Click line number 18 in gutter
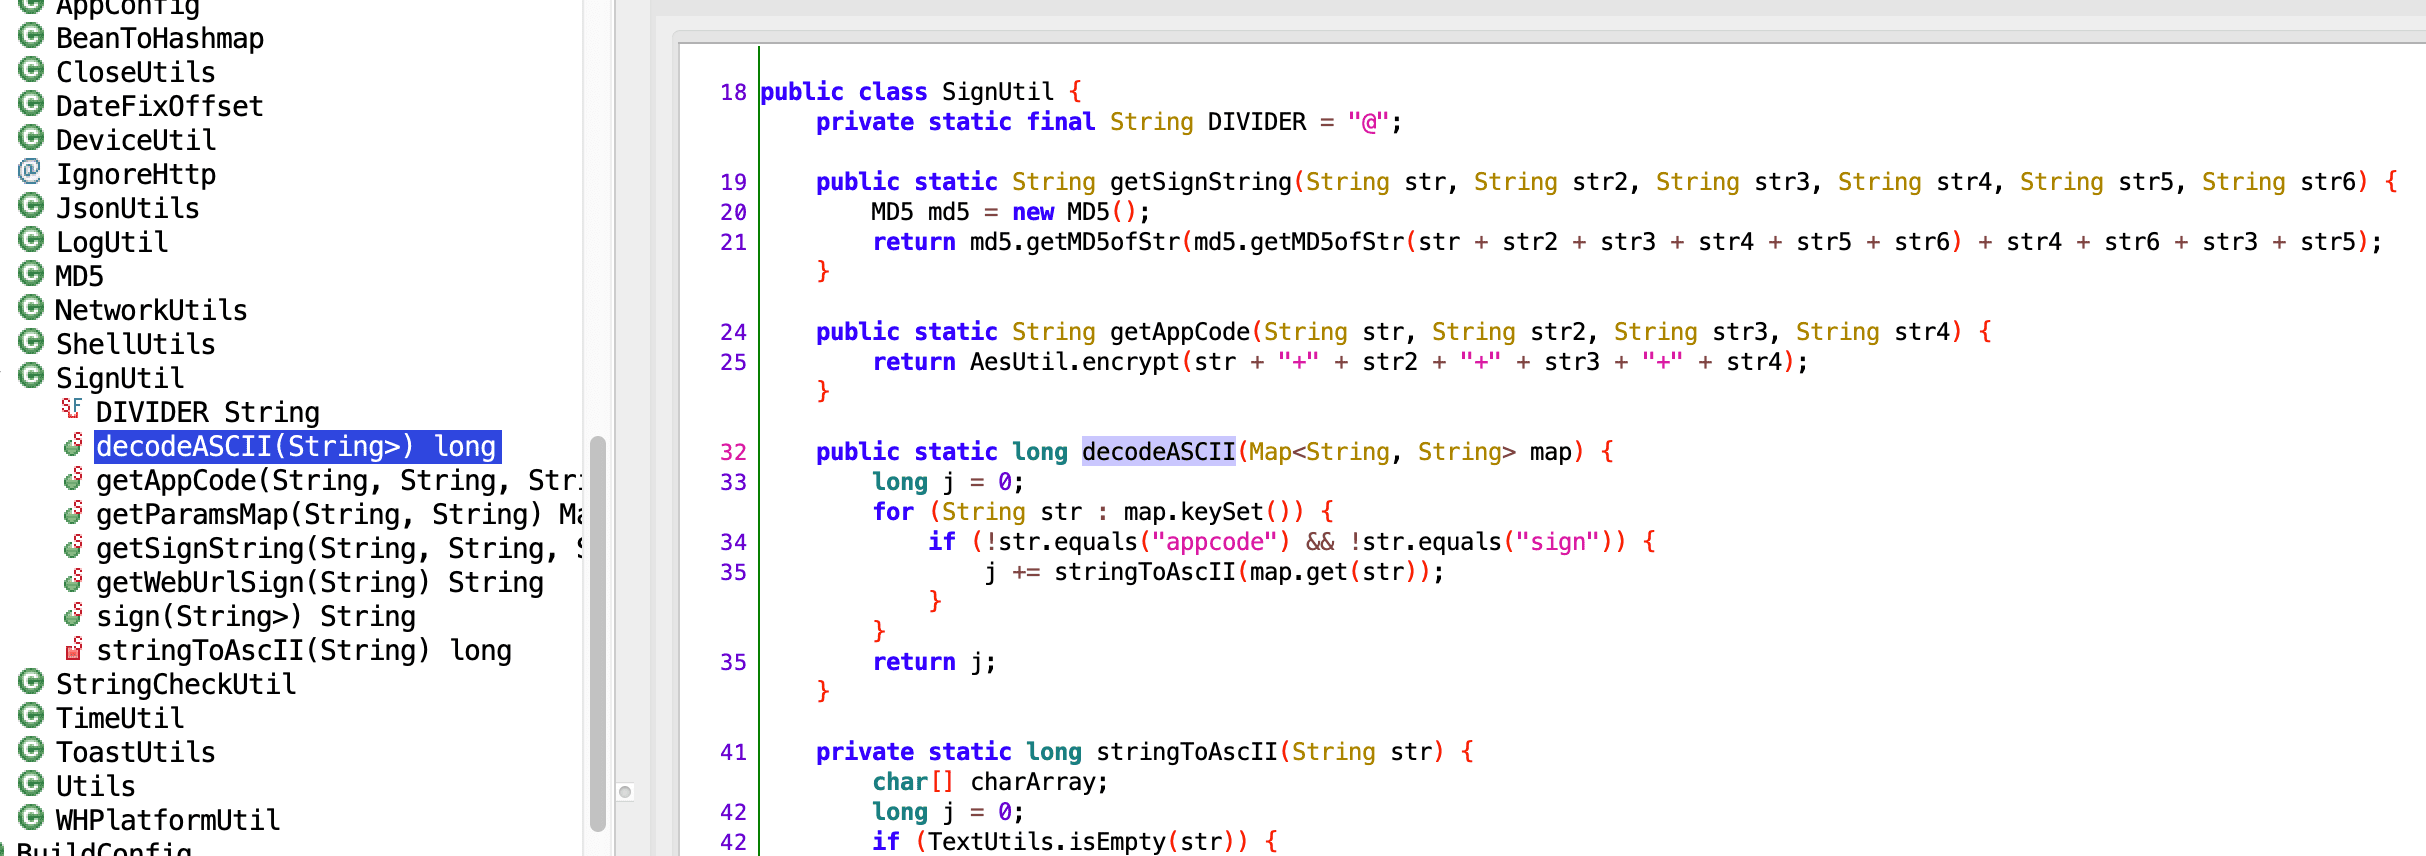2426x856 pixels. pyautogui.click(x=733, y=92)
